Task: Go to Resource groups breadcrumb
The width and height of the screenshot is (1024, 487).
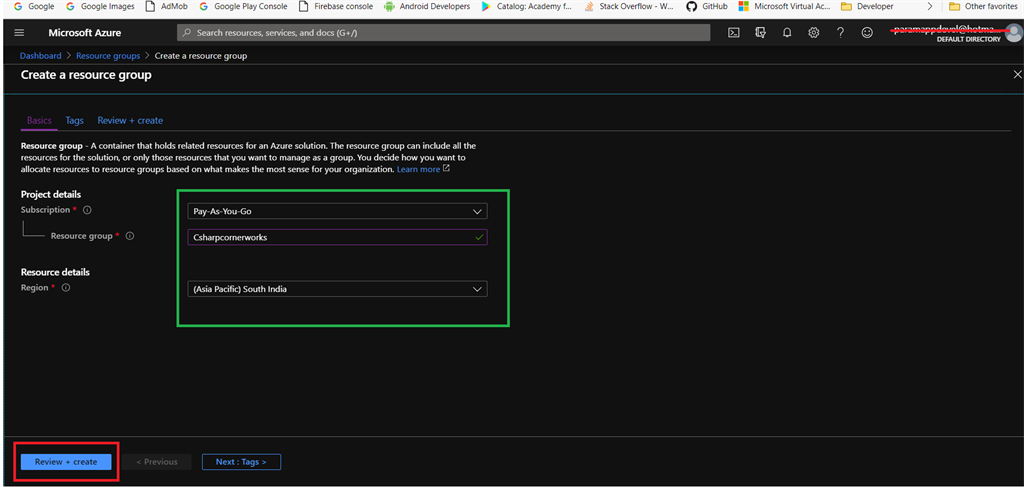Action: [108, 56]
